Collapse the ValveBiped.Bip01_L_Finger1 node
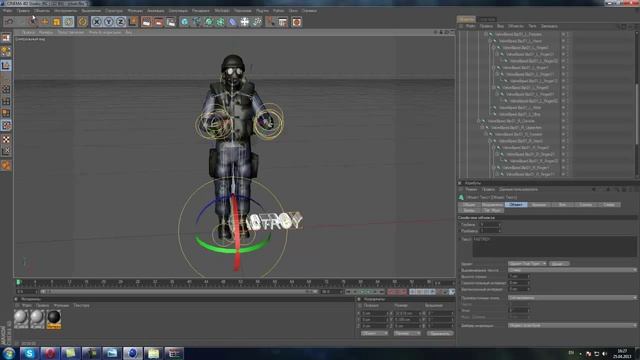Viewport: 640px width, 360px height. 494,67
